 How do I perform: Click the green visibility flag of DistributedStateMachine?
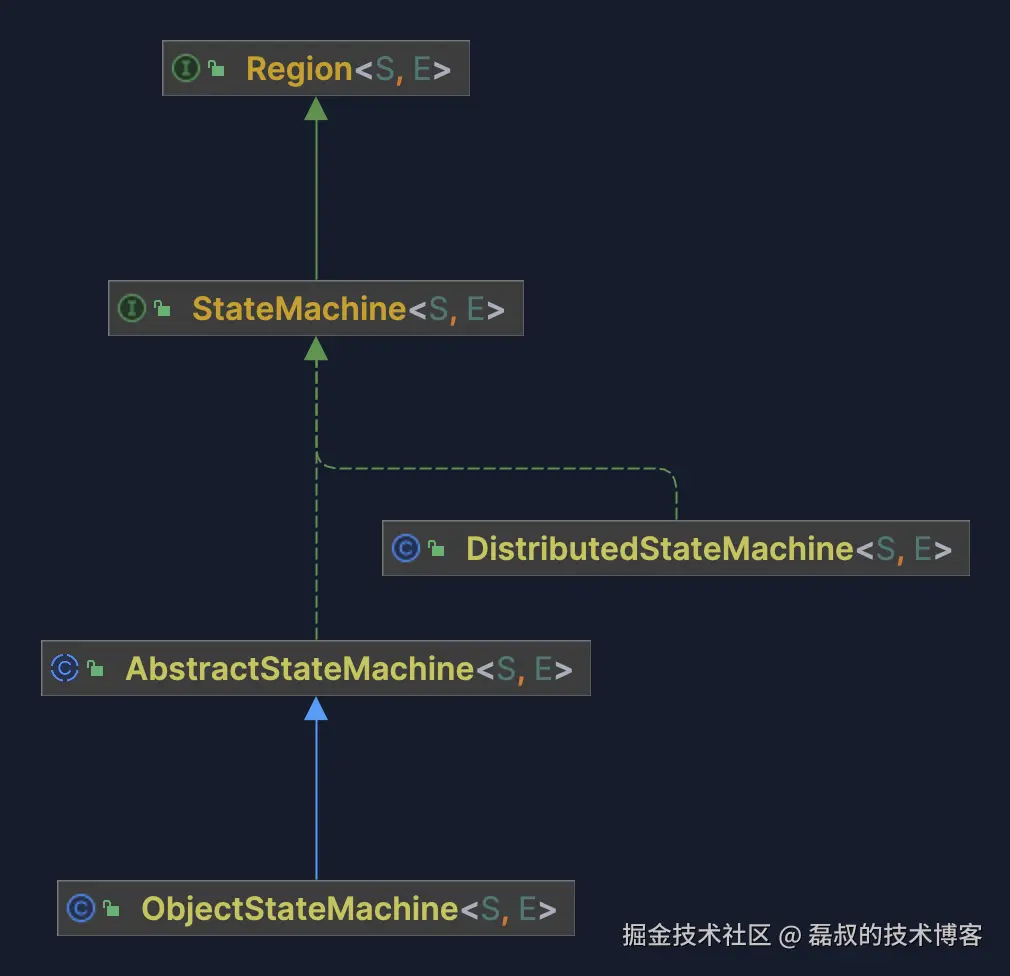tap(436, 548)
